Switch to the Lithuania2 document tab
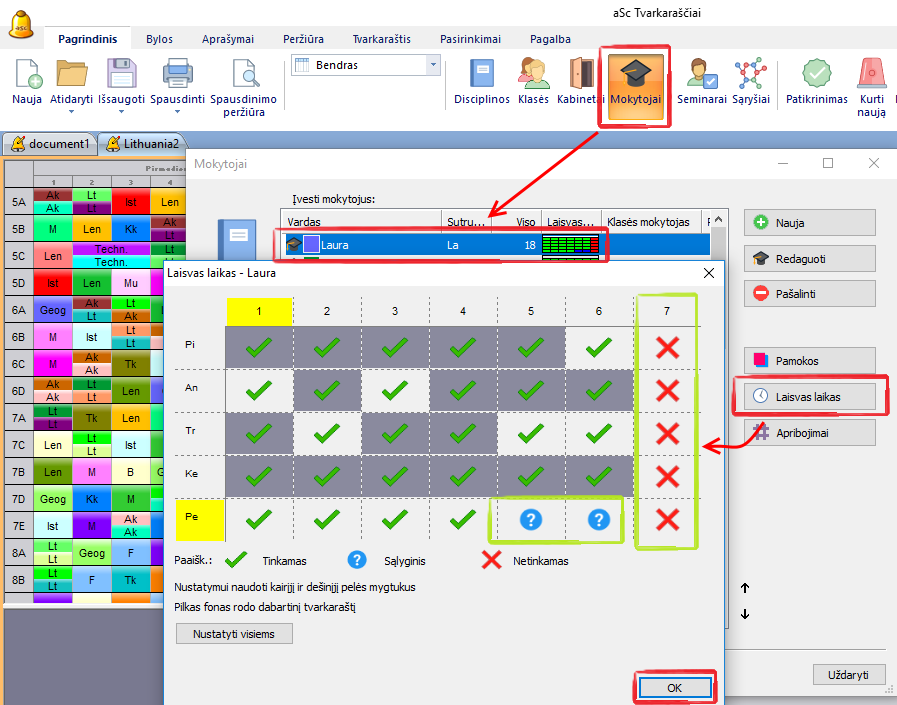The image size is (897, 705). [143, 144]
